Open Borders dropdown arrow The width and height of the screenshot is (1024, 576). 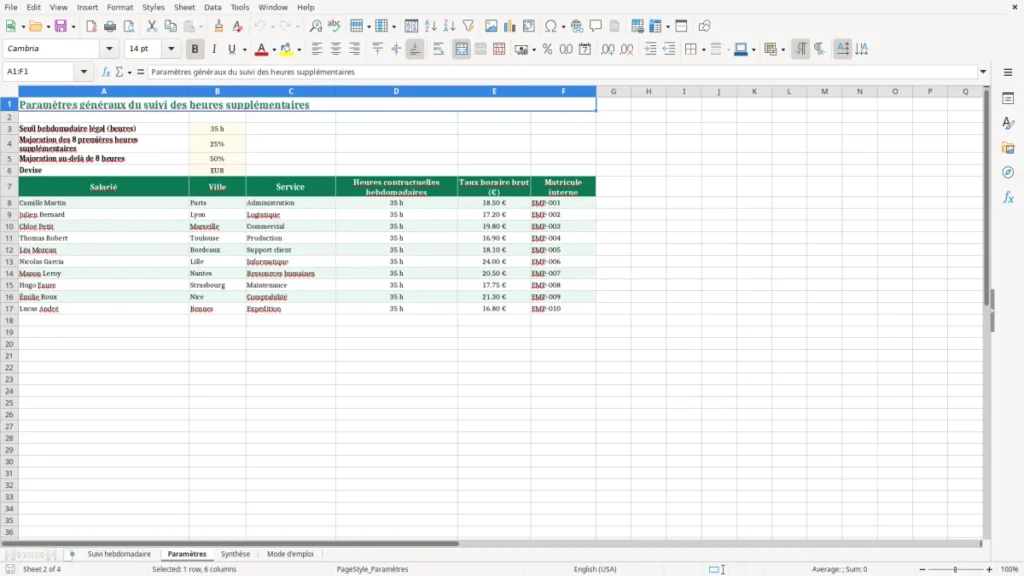tap(703, 50)
